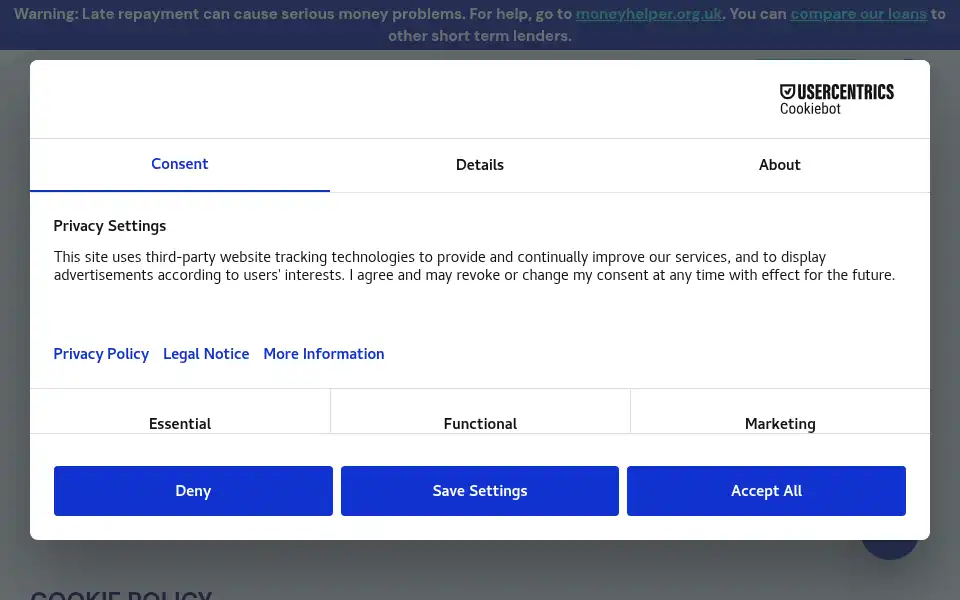
Task: Click the Privacy Settings heading
Action: pyautogui.click(x=110, y=226)
